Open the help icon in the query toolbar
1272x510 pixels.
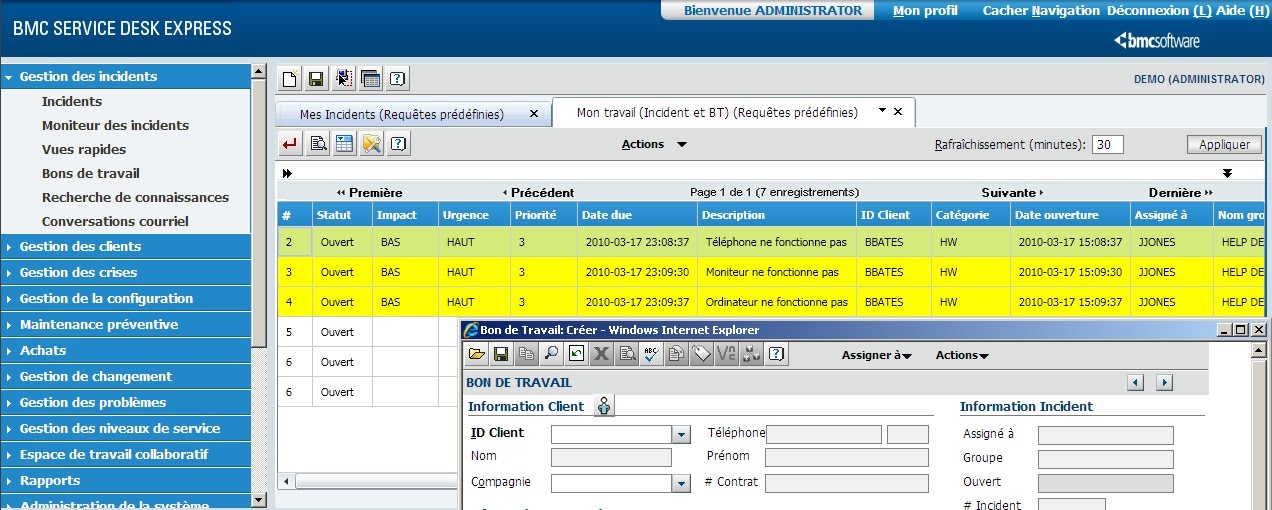(398, 144)
